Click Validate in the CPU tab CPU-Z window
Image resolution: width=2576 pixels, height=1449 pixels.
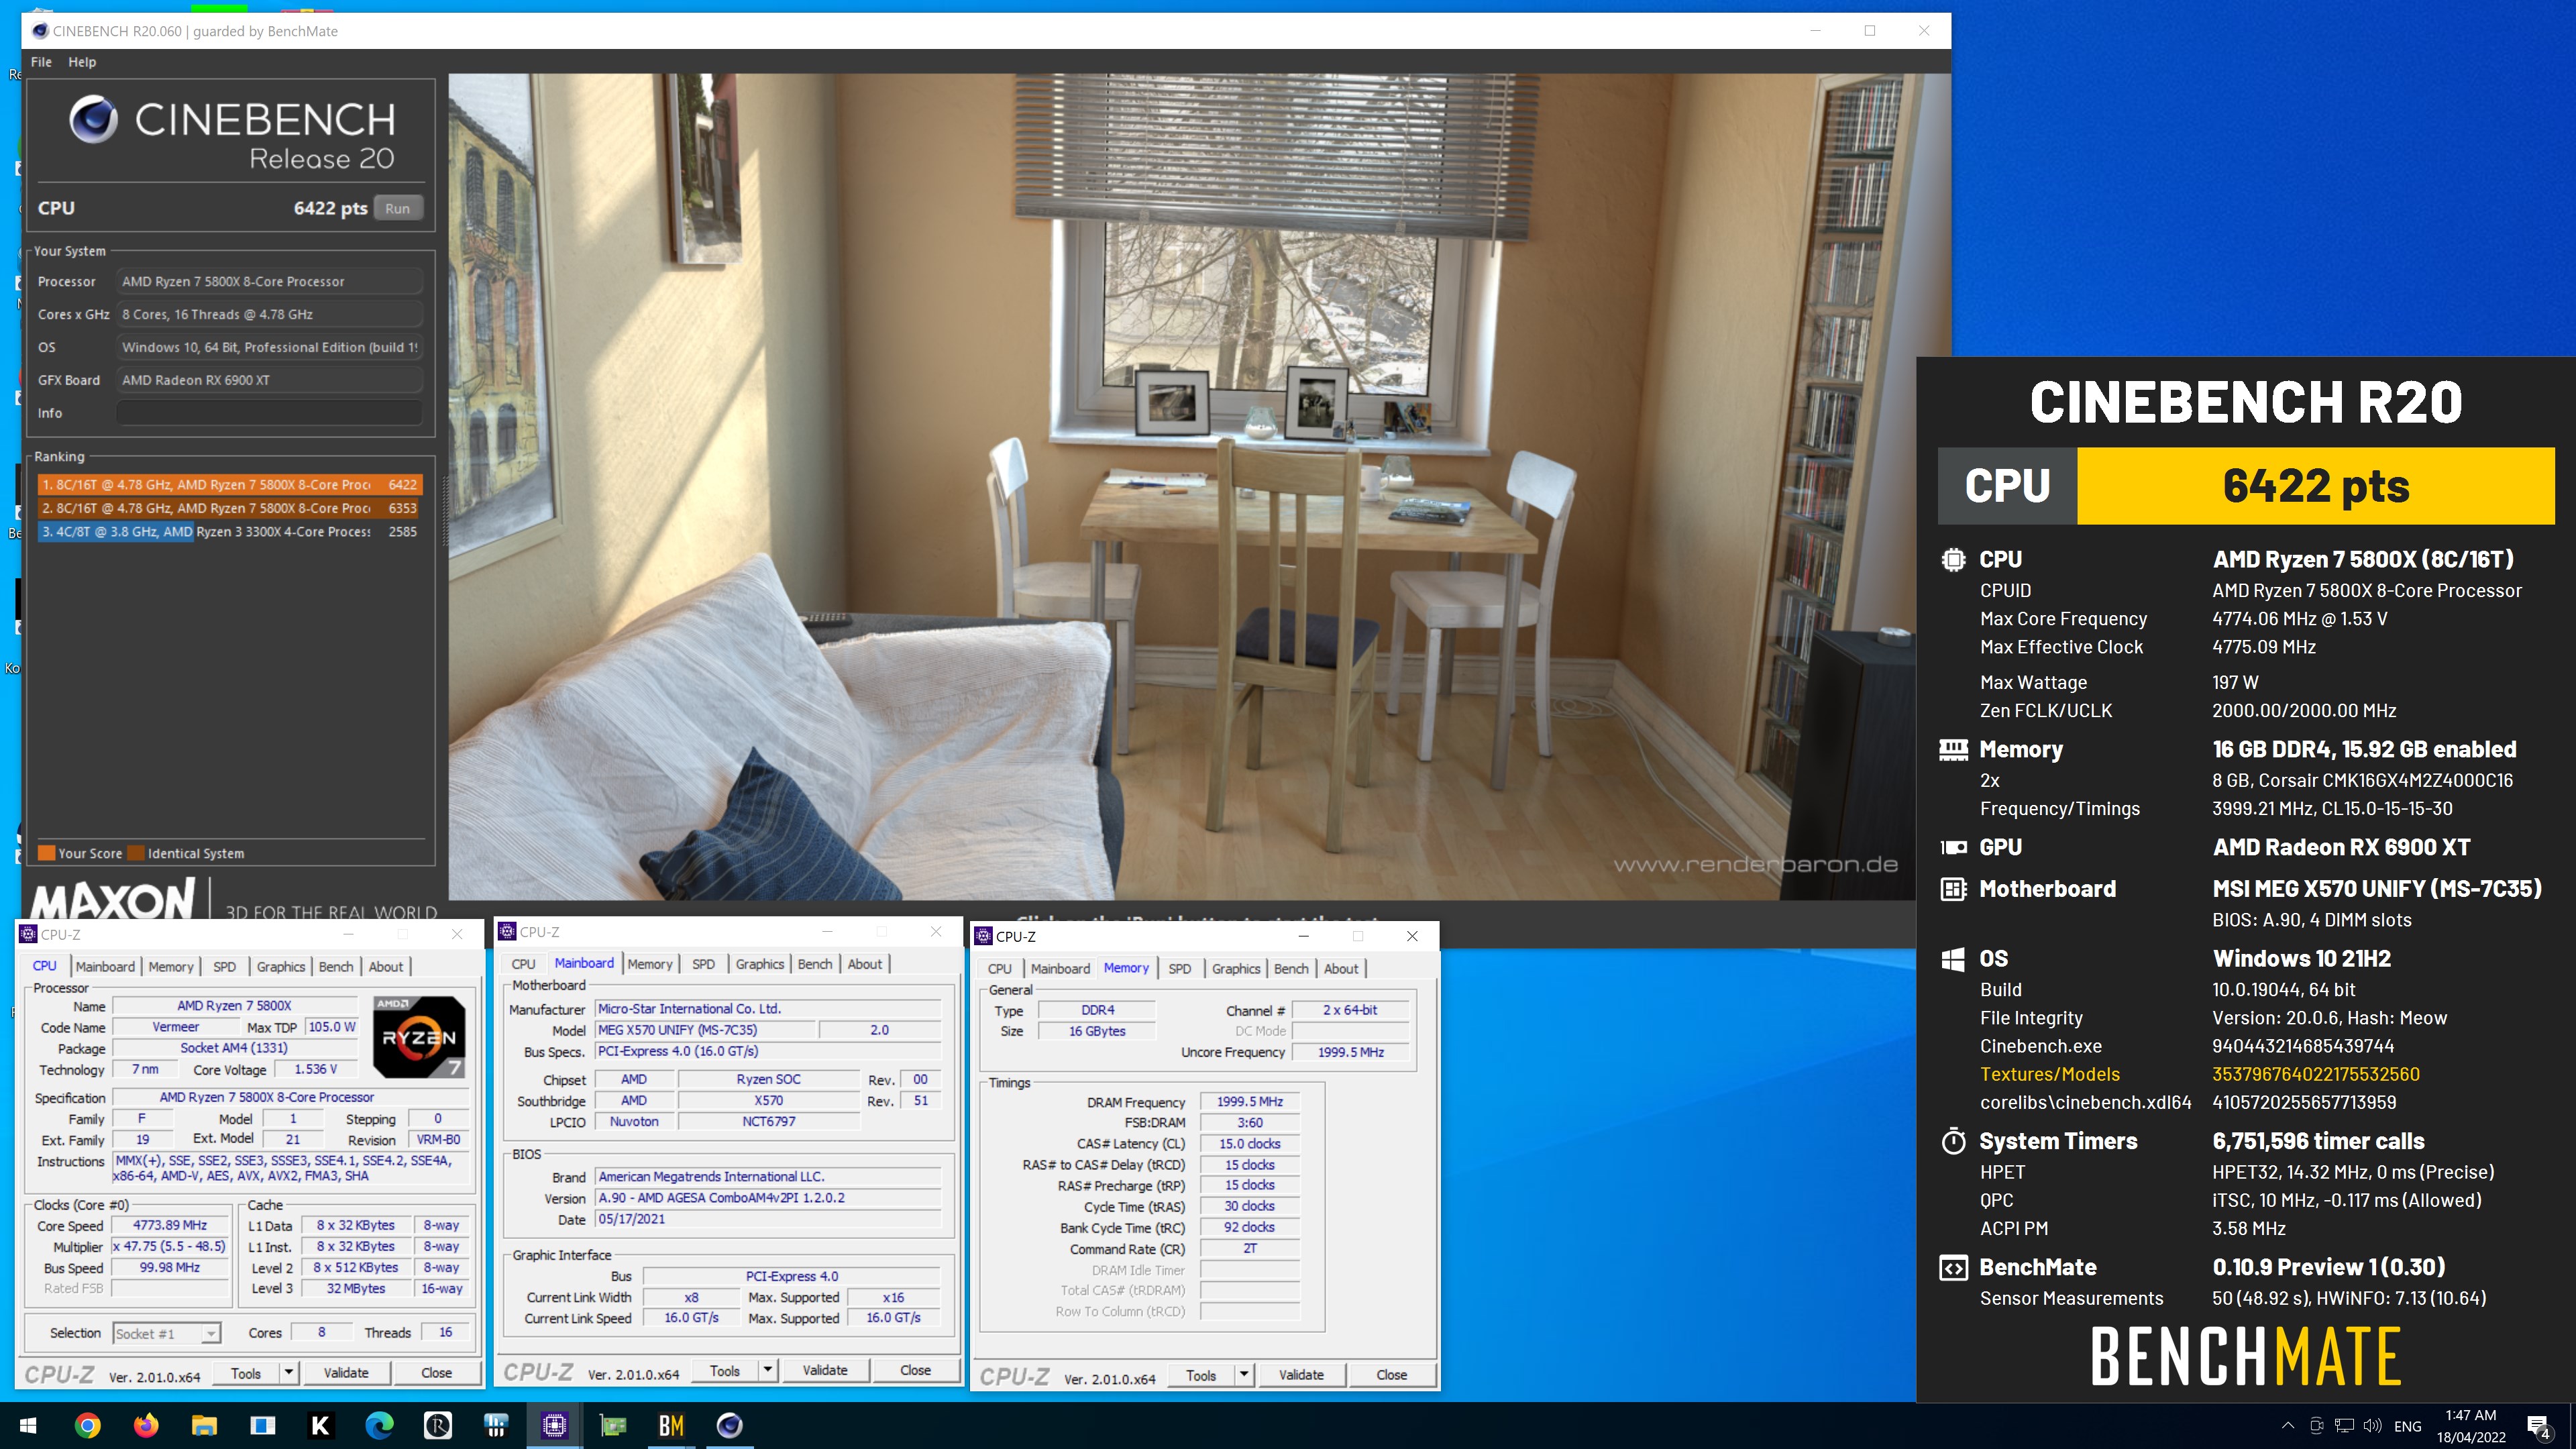coord(346,1372)
